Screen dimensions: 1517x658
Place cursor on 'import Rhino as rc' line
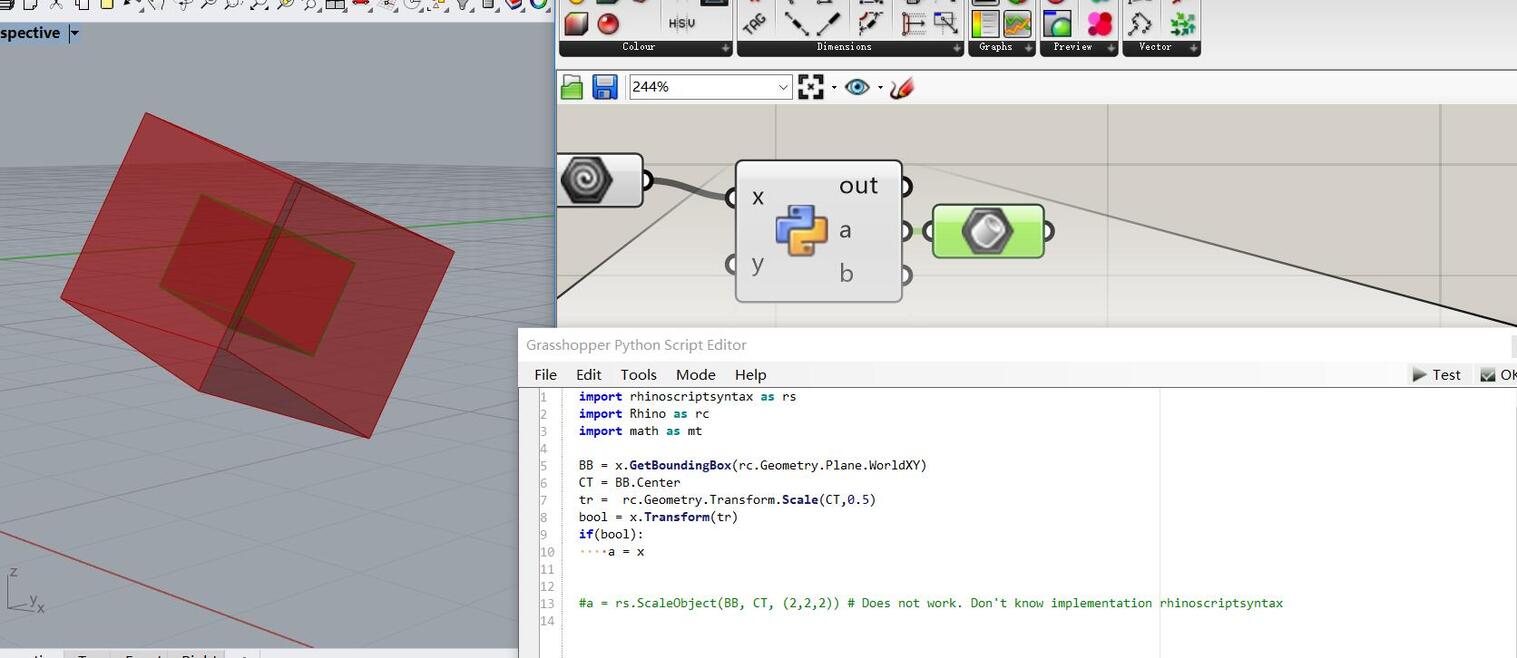[644, 413]
